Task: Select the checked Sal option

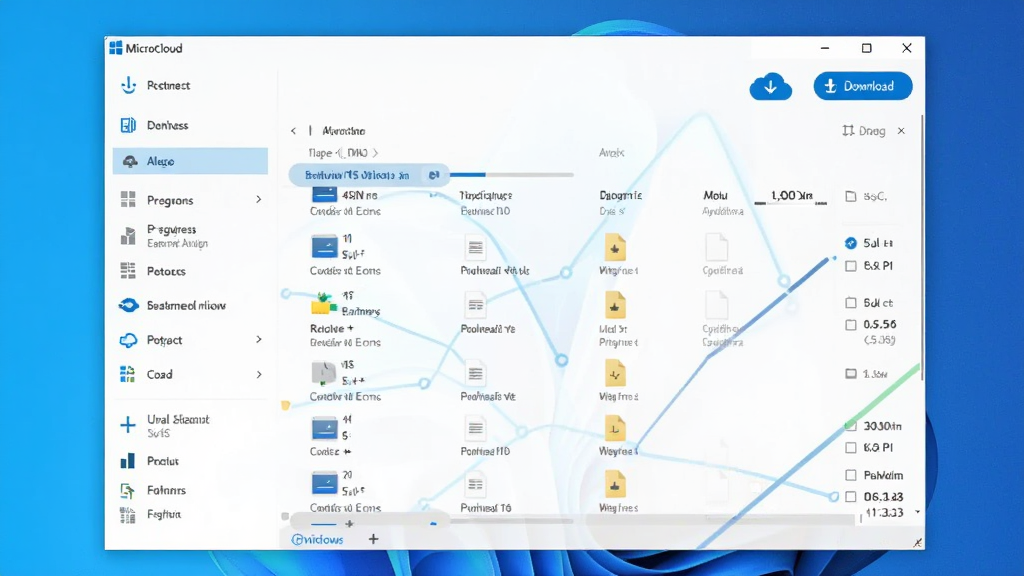Action: [850, 243]
